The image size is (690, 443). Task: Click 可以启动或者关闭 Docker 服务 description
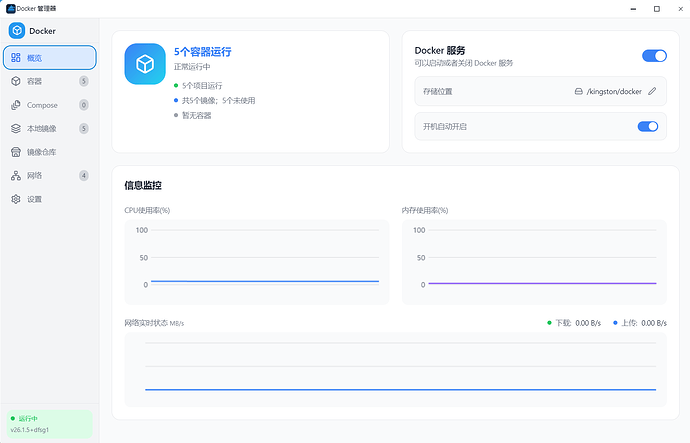(464, 63)
